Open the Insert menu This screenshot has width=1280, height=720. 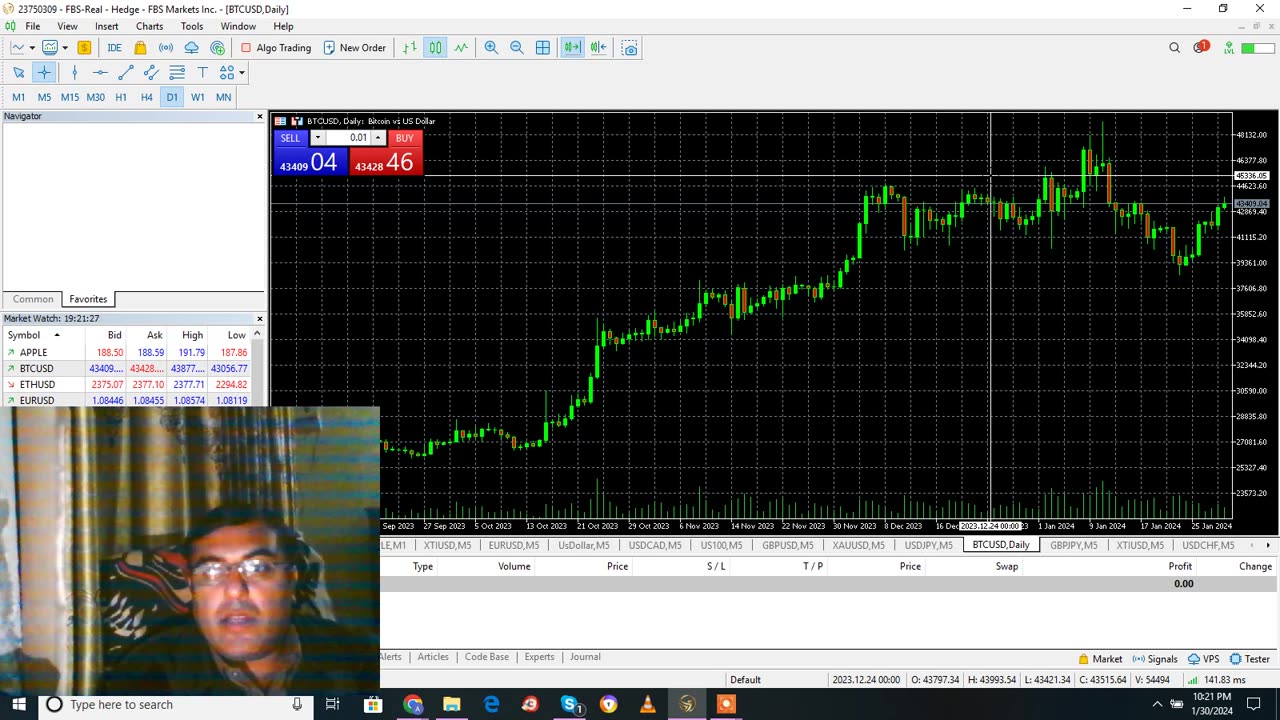(x=106, y=26)
